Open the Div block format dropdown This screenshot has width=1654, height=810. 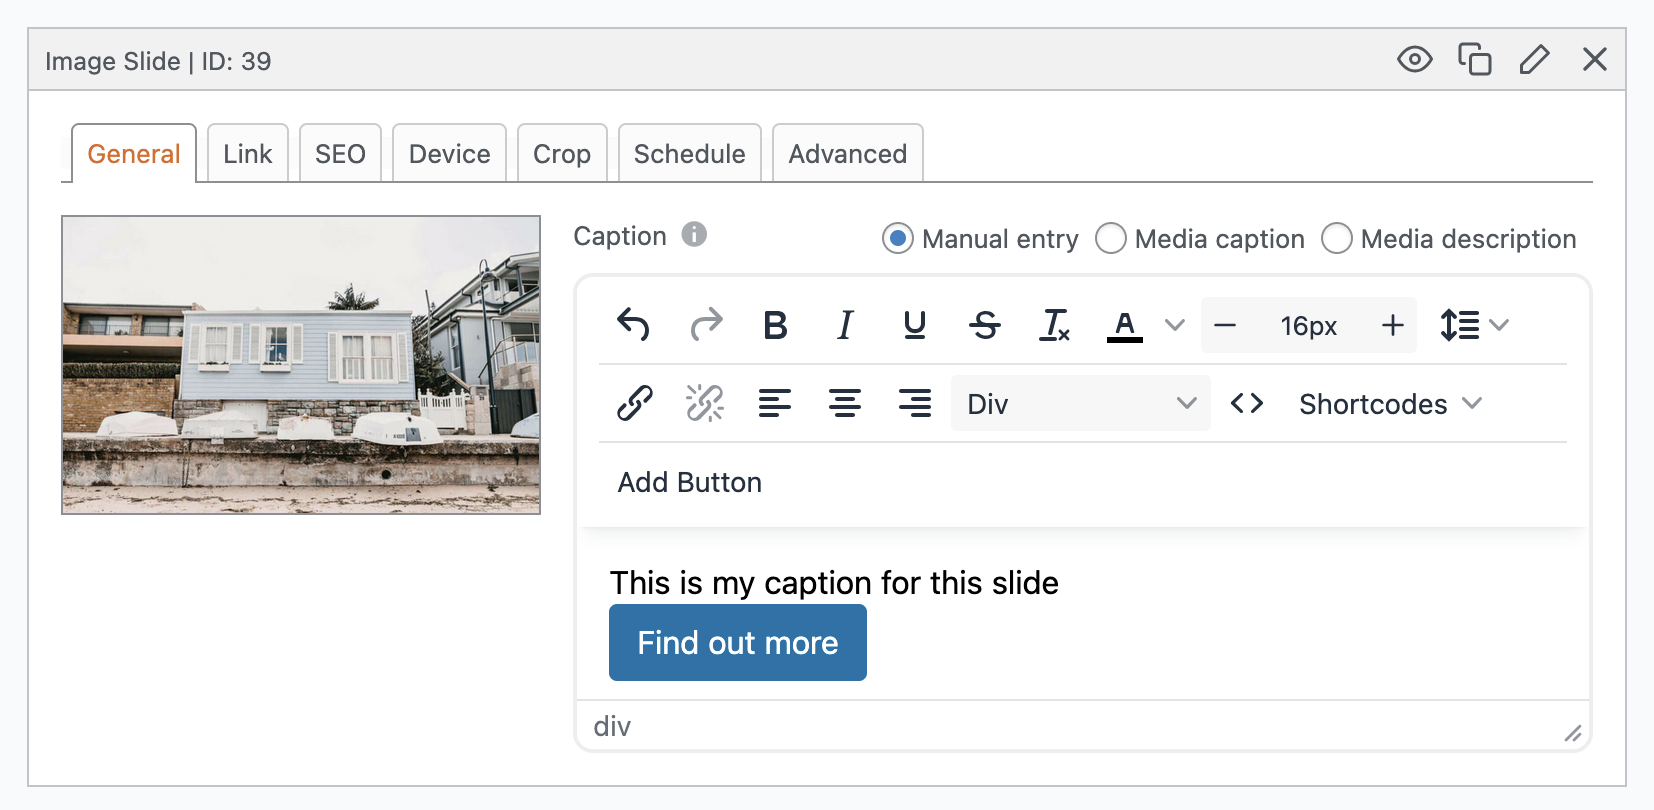(1080, 403)
